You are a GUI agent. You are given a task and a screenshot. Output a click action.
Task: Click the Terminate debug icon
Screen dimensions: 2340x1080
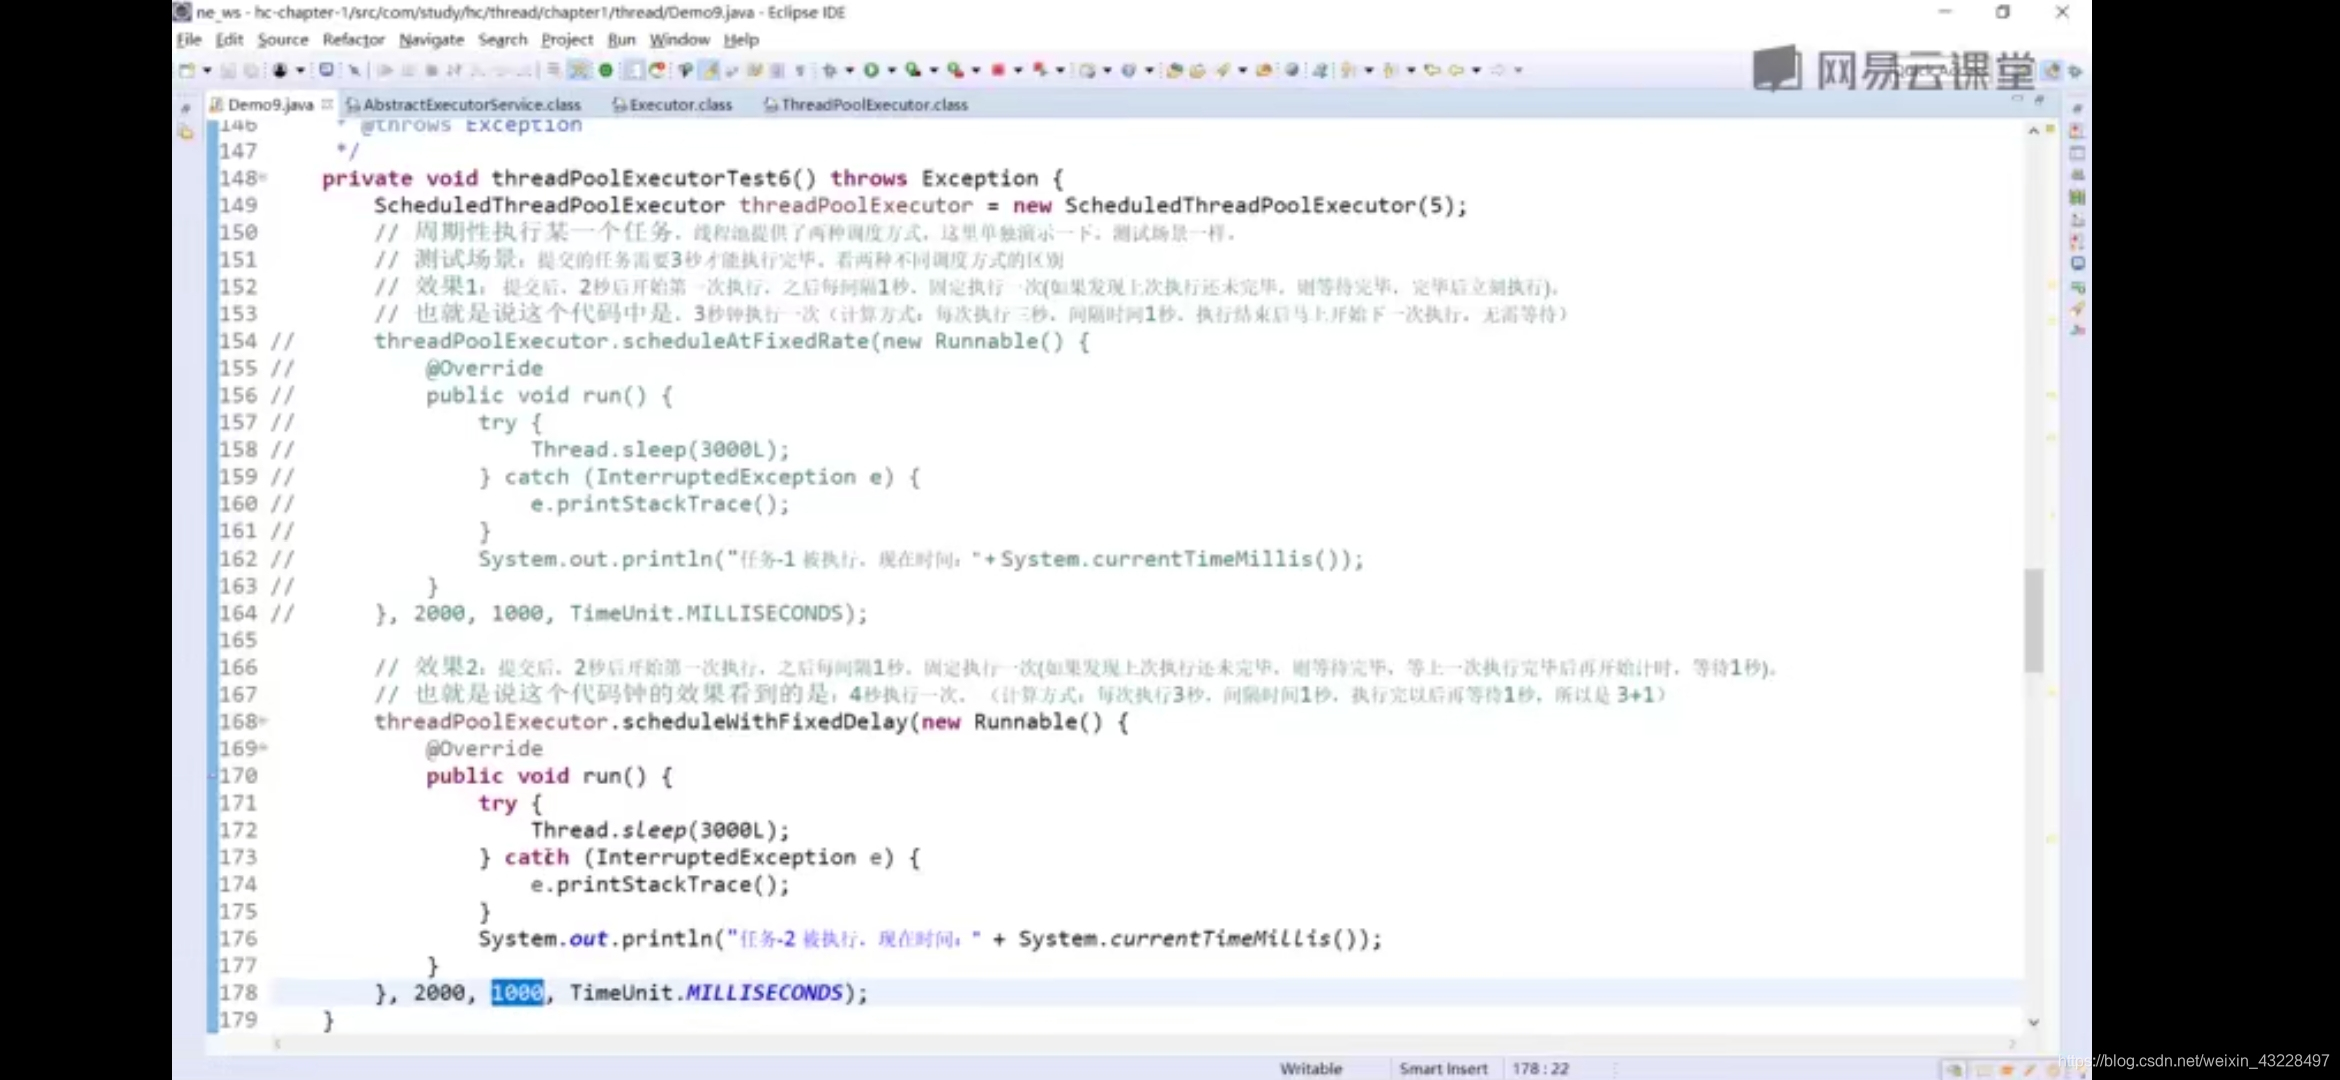click(431, 70)
